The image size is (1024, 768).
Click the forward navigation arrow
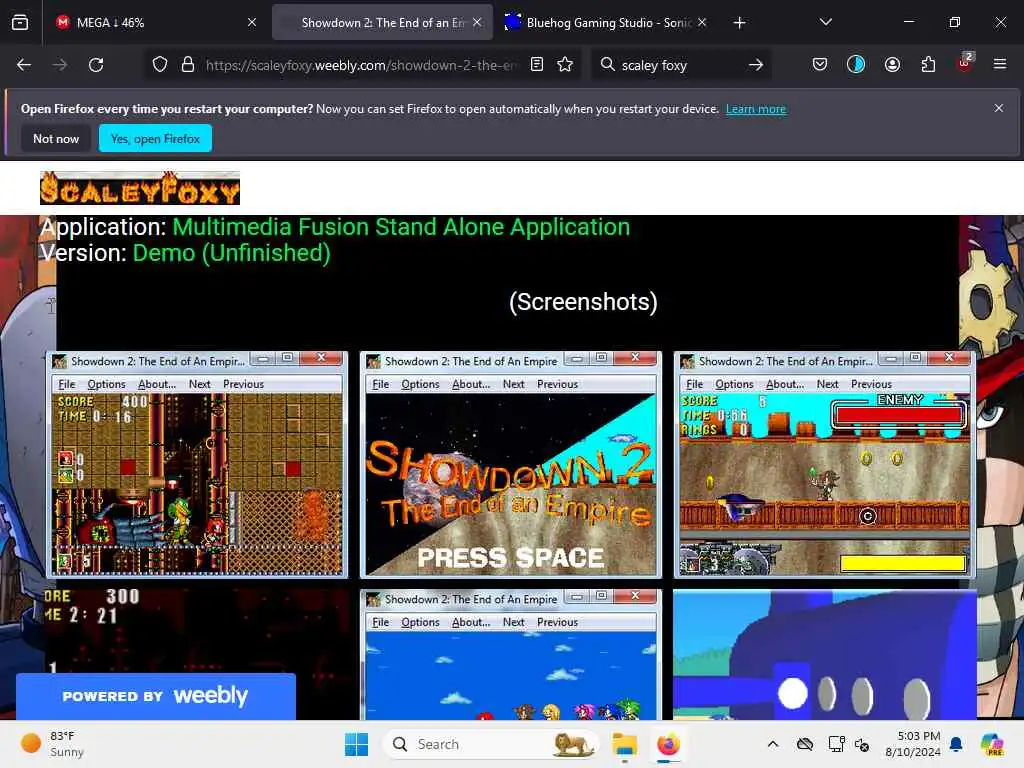[59, 65]
